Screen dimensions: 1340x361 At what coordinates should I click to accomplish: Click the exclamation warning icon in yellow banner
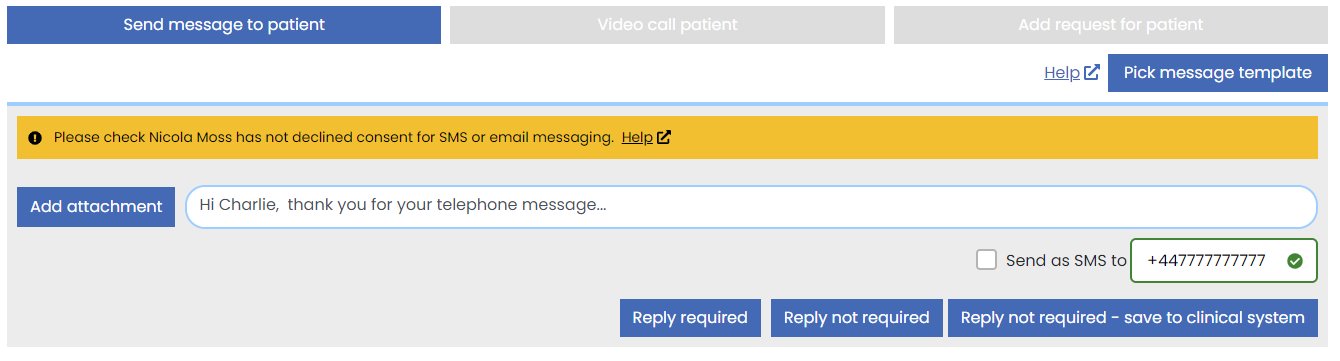point(36,138)
